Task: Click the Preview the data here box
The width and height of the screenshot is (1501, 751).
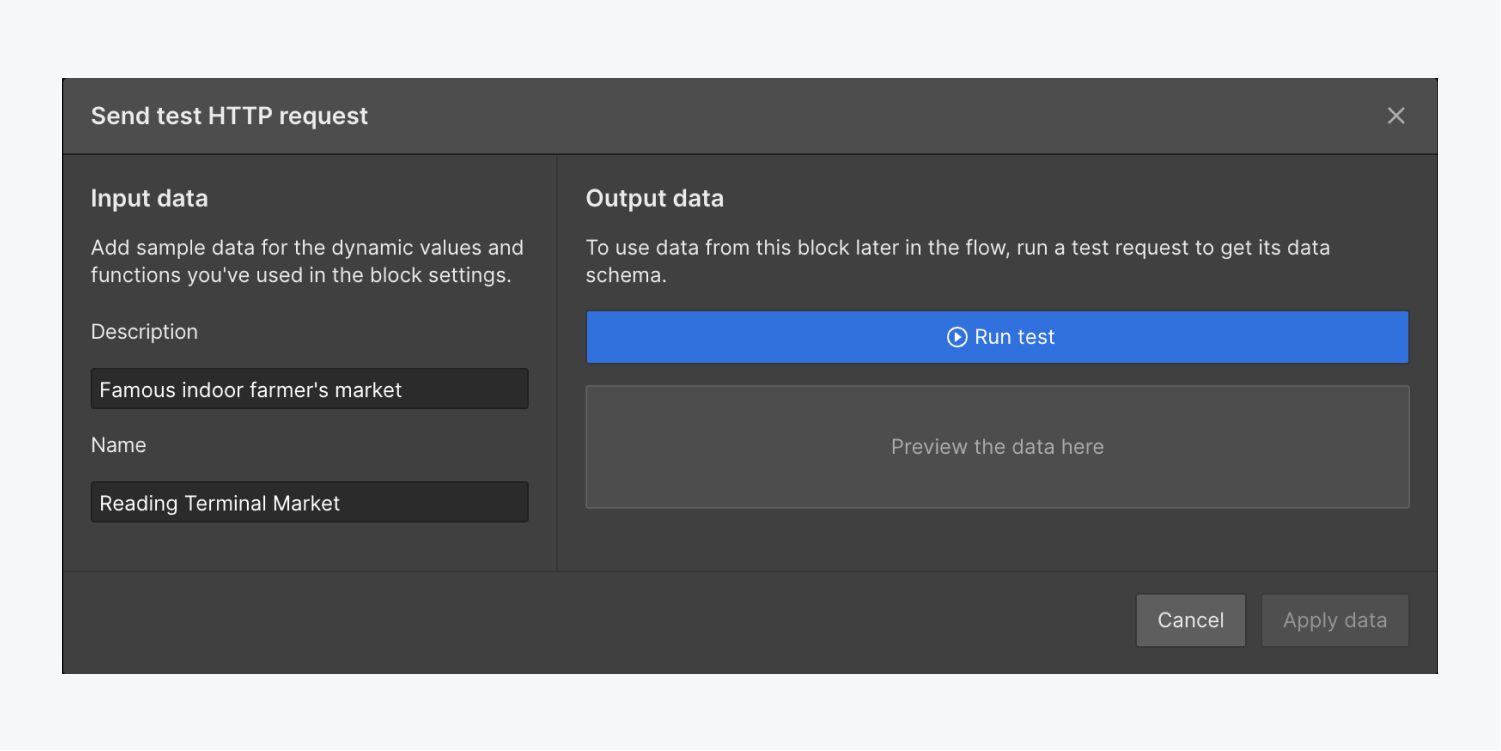Action: [997, 447]
